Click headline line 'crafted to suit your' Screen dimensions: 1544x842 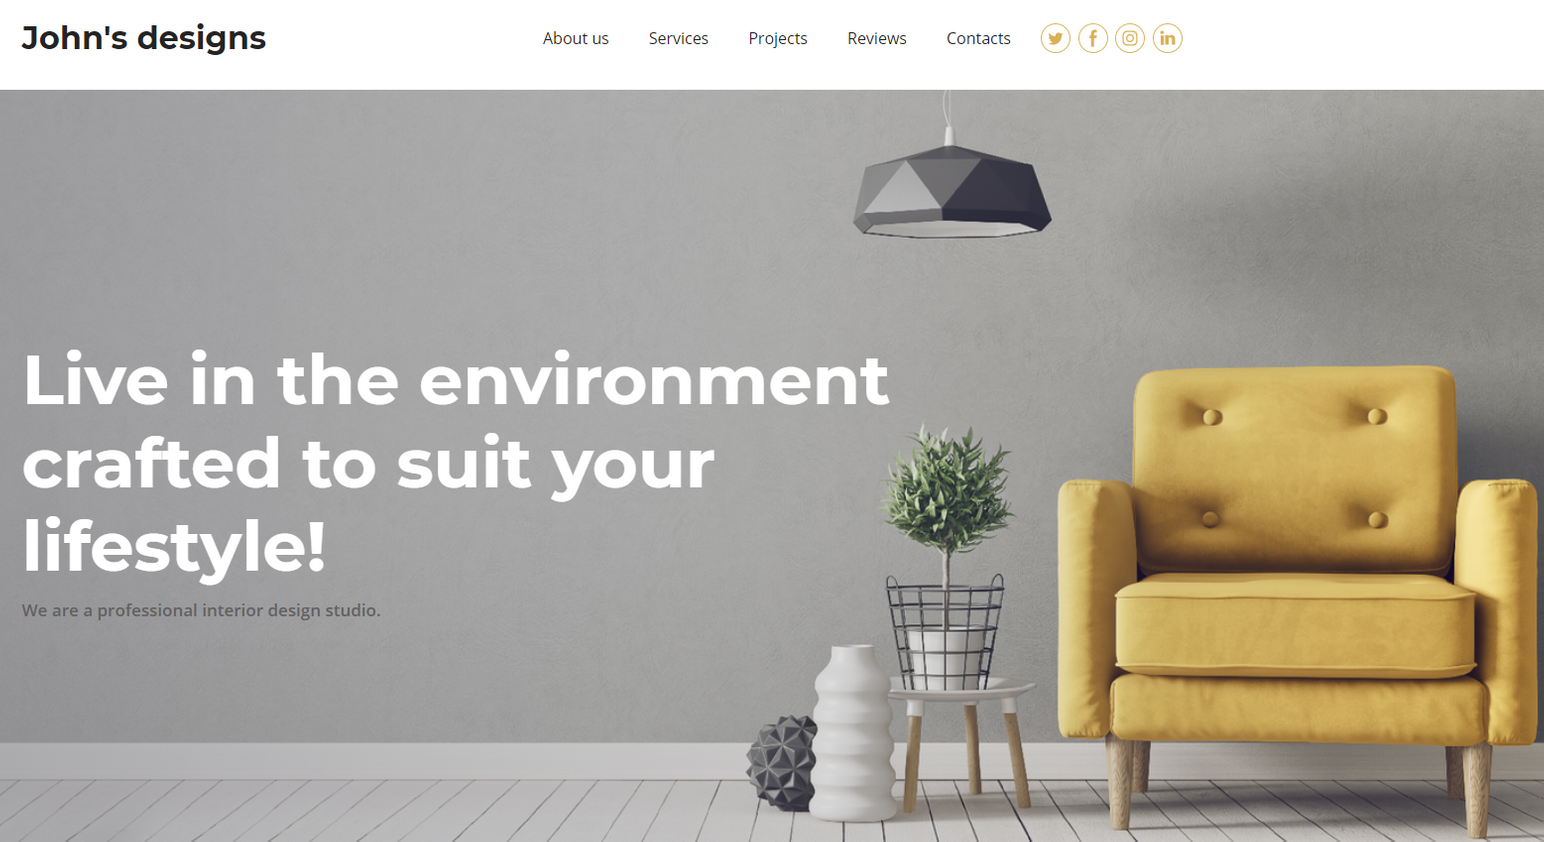pyautogui.click(x=368, y=465)
